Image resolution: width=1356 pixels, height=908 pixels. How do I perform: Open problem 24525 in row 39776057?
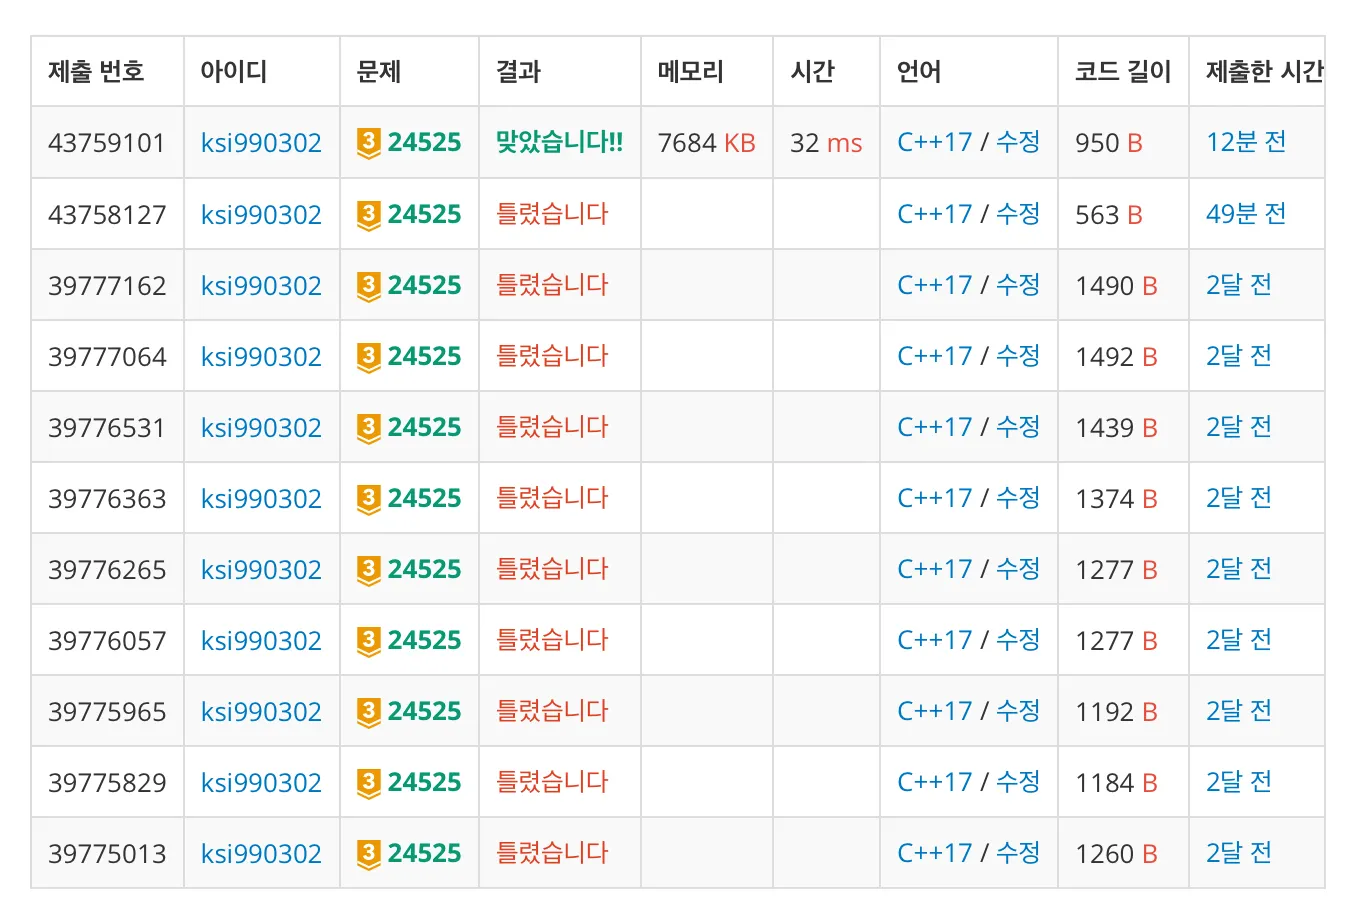[x=424, y=640]
